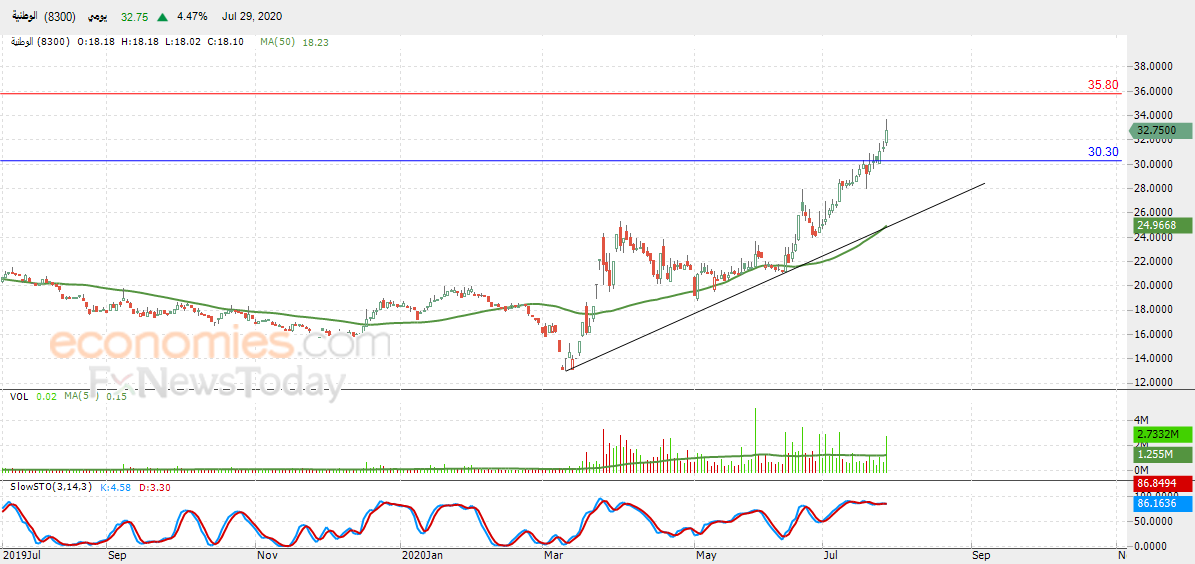Click the 14.0000 price axis label

(1154, 358)
